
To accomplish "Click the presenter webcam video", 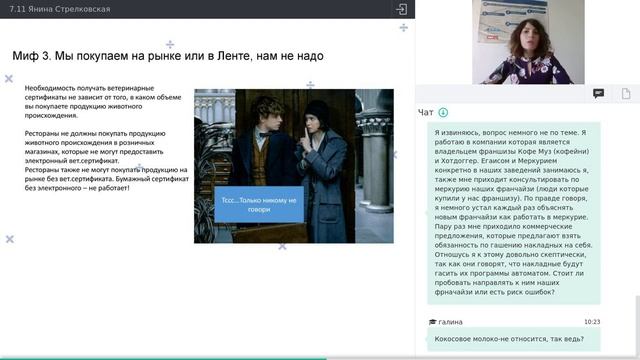I will [x=528, y=42].
